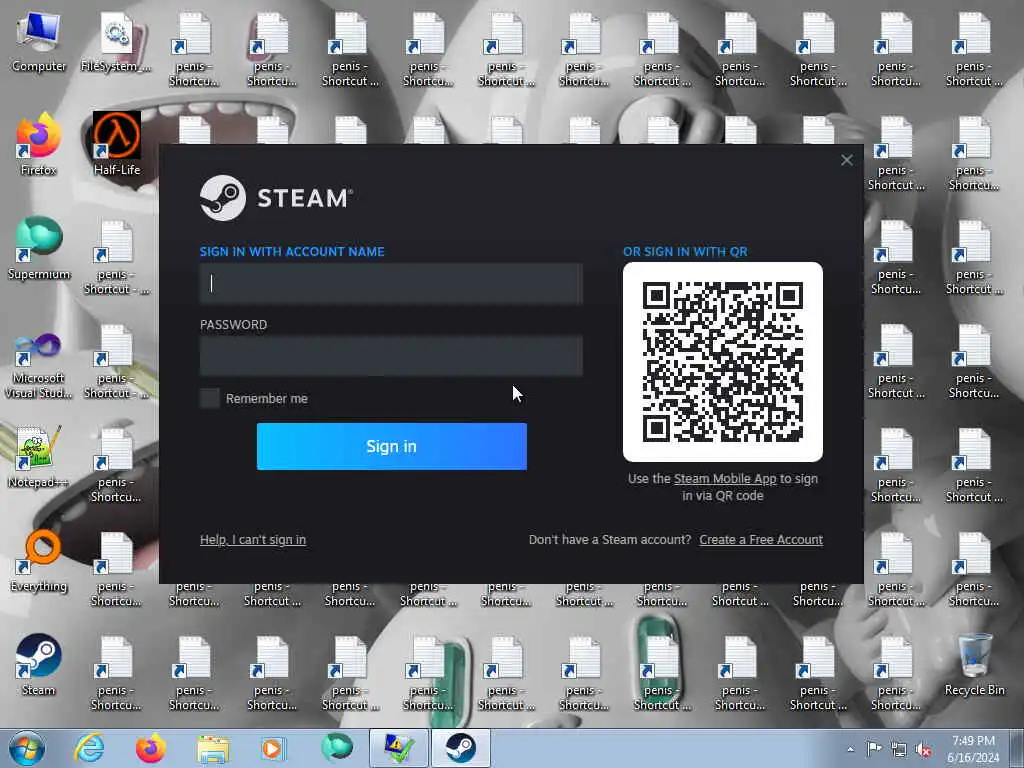Select the Supermium desktop shortcut
Image resolution: width=1024 pixels, height=768 pixels.
click(x=39, y=249)
